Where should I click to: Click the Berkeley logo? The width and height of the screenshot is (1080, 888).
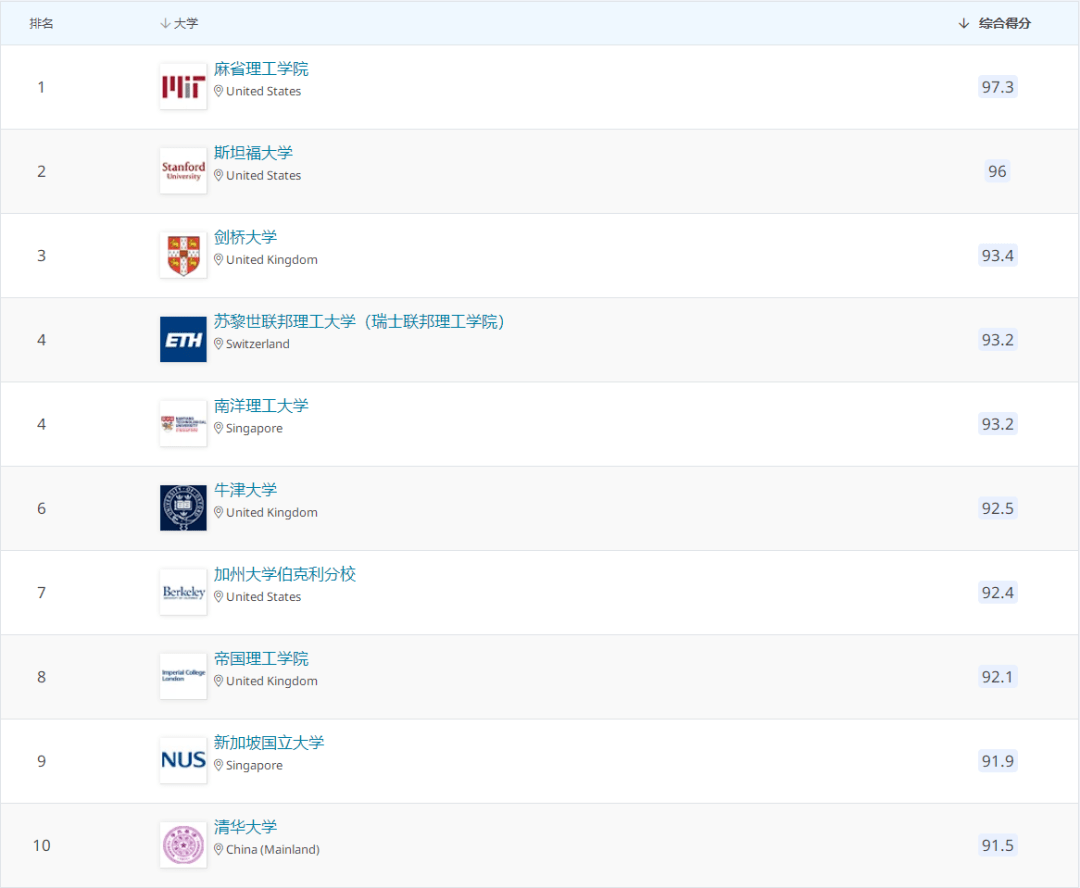183,592
